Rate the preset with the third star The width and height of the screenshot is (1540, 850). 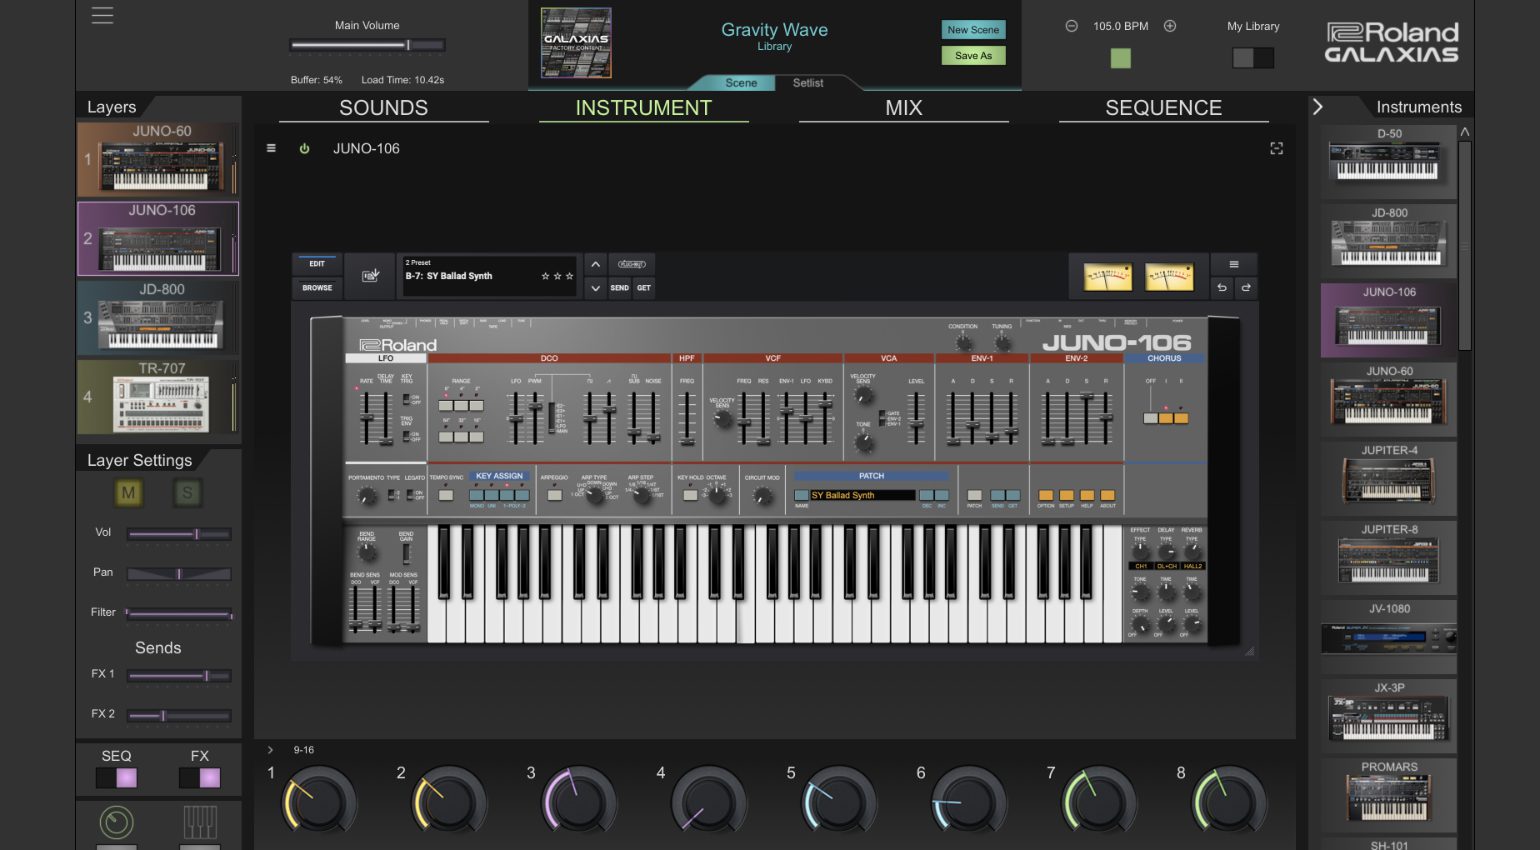pyautogui.click(x=570, y=276)
